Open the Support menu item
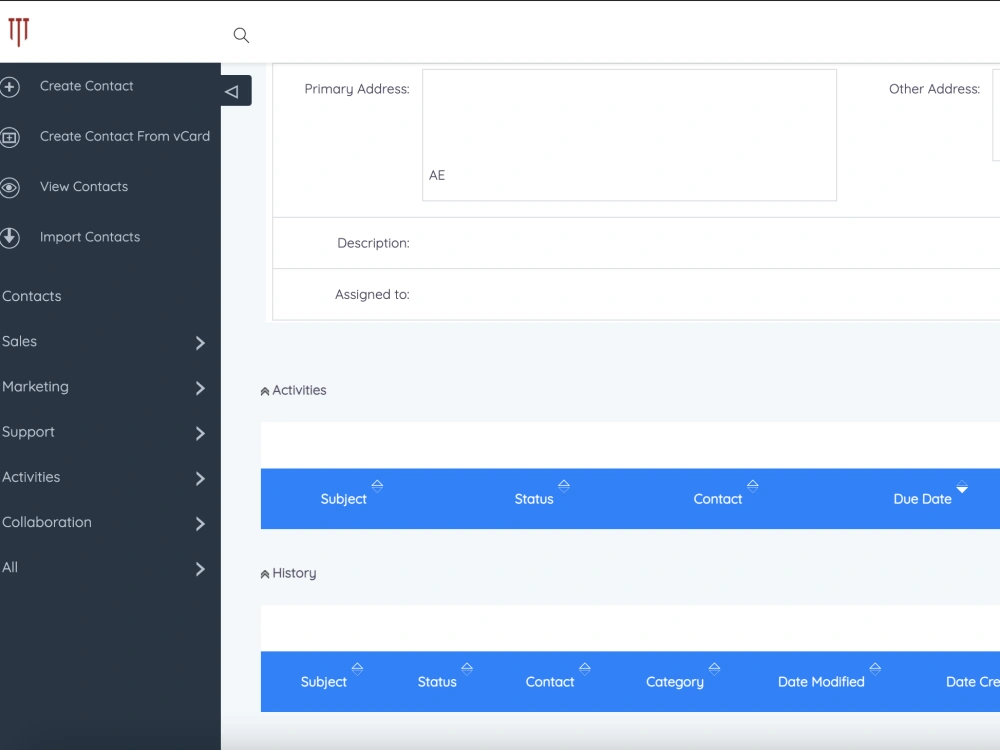Viewport: 1000px width, 750px height. tap(28, 432)
